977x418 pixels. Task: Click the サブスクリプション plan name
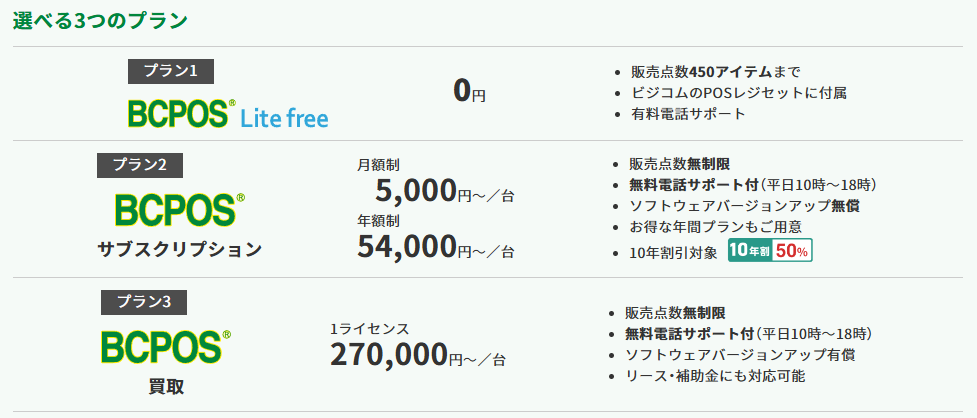[179, 249]
